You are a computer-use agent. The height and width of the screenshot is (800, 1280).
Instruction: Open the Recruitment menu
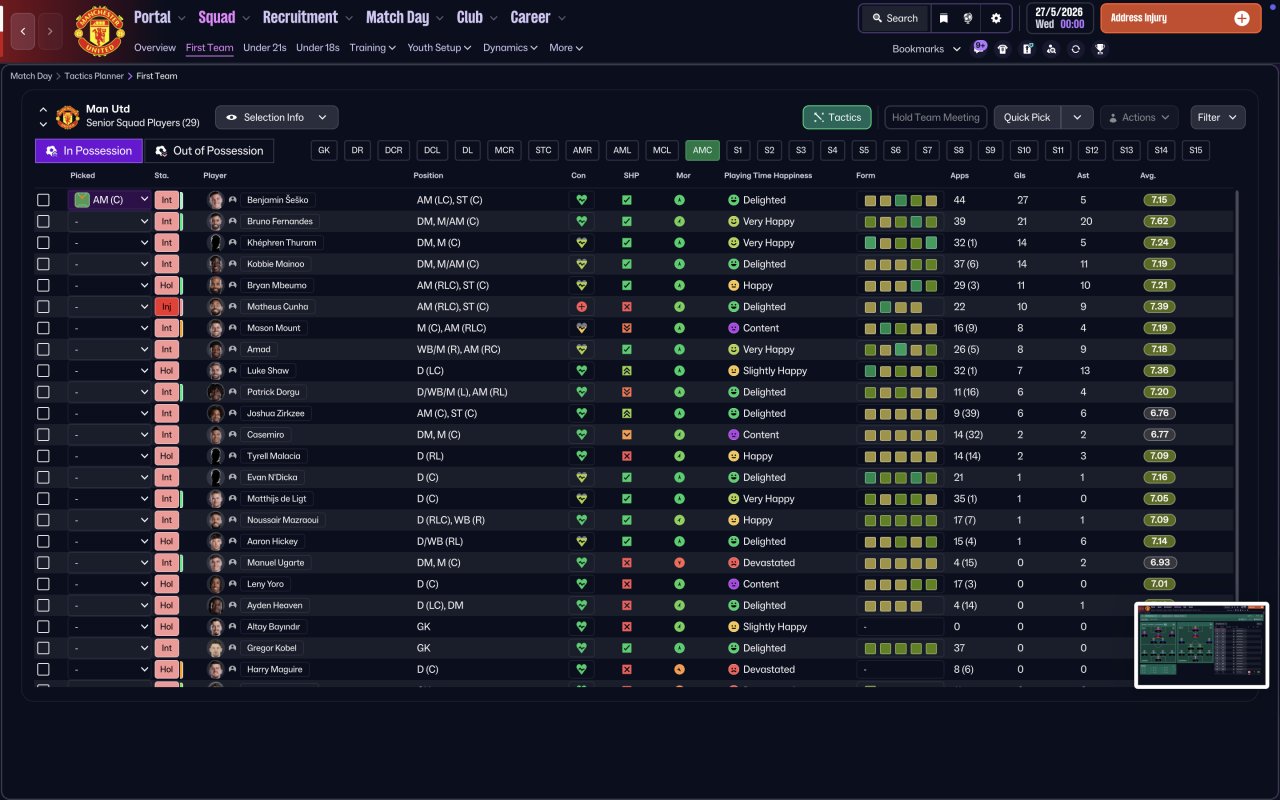click(308, 17)
